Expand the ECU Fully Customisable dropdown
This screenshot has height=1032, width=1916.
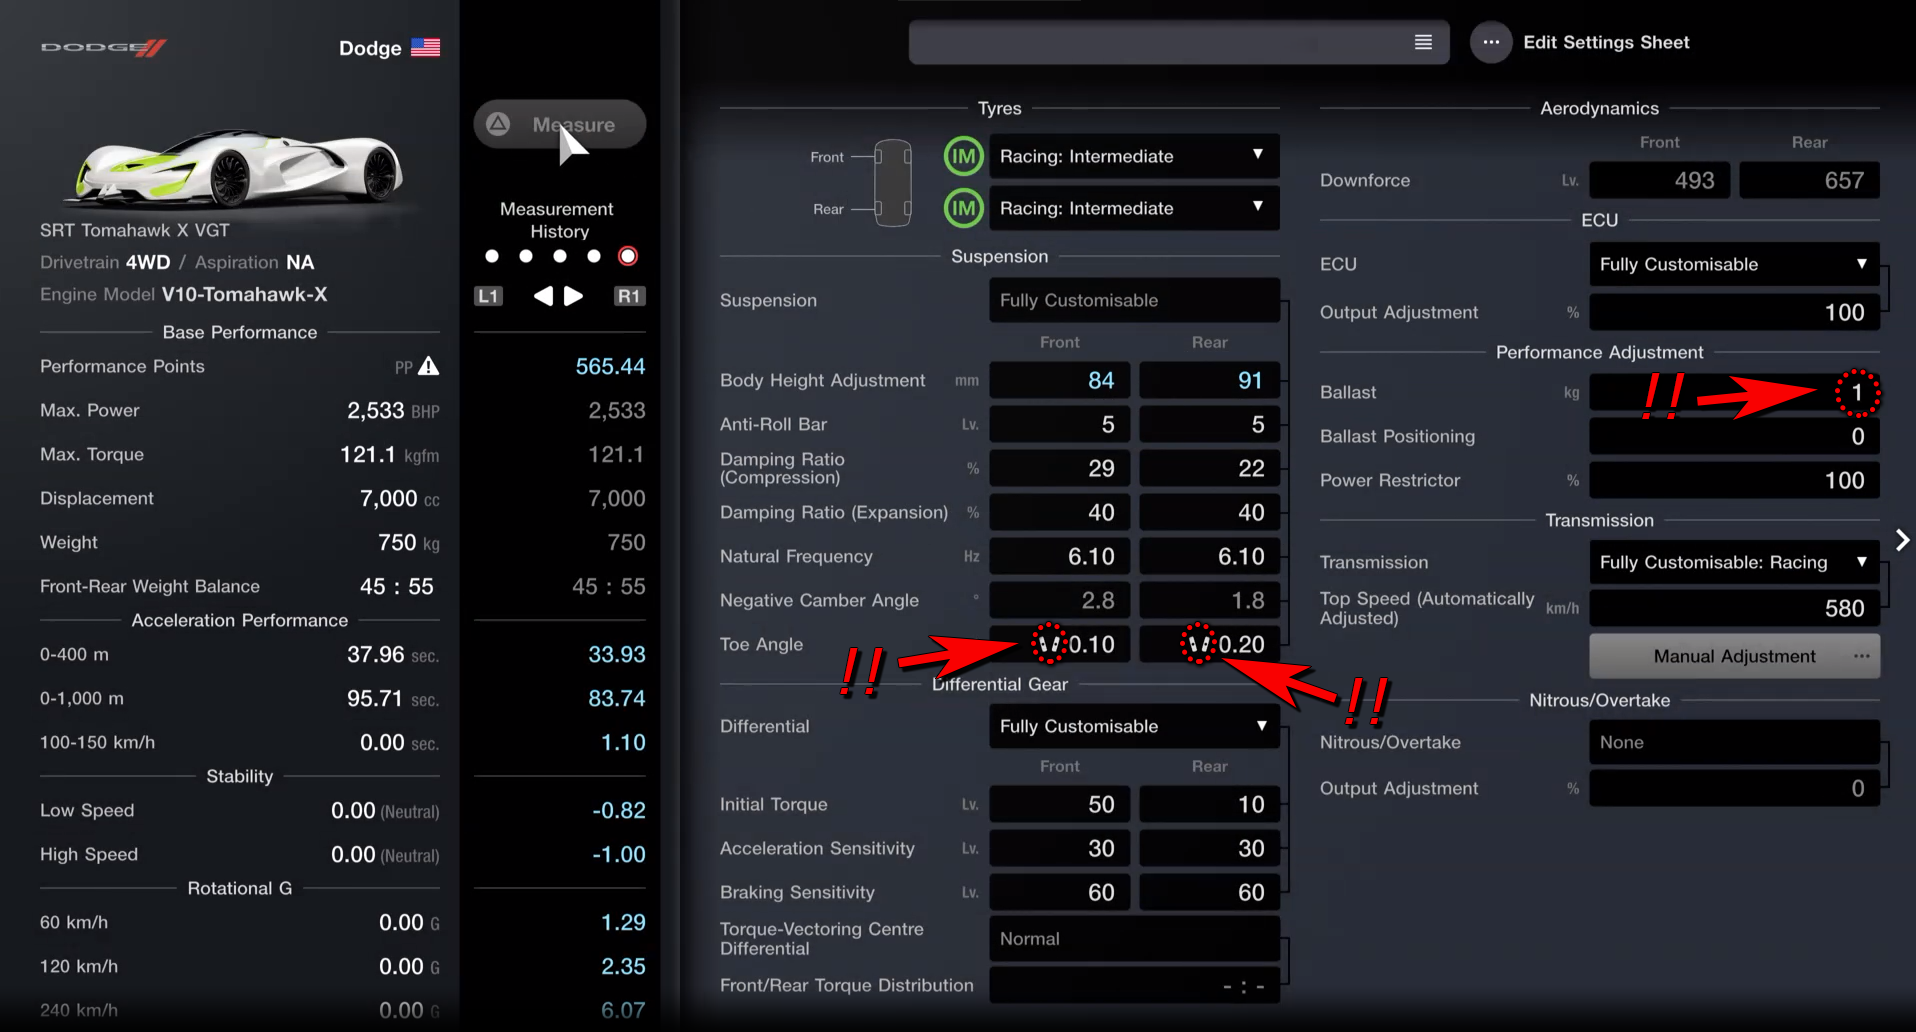point(1733,264)
